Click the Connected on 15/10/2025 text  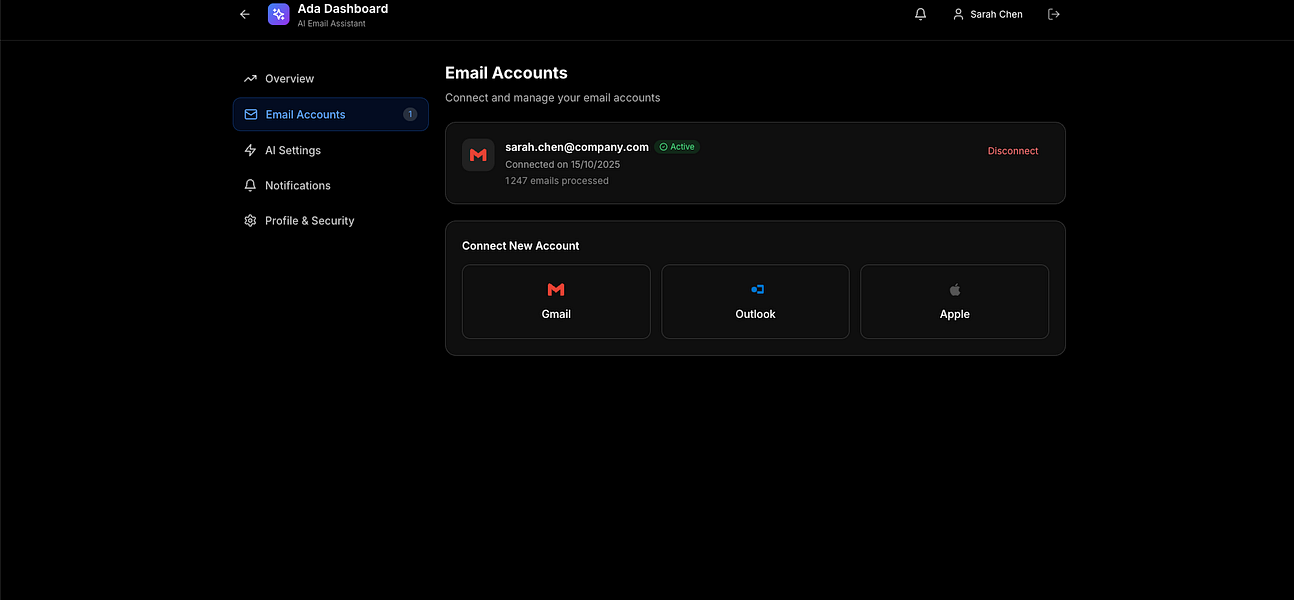(x=563, y=164)
